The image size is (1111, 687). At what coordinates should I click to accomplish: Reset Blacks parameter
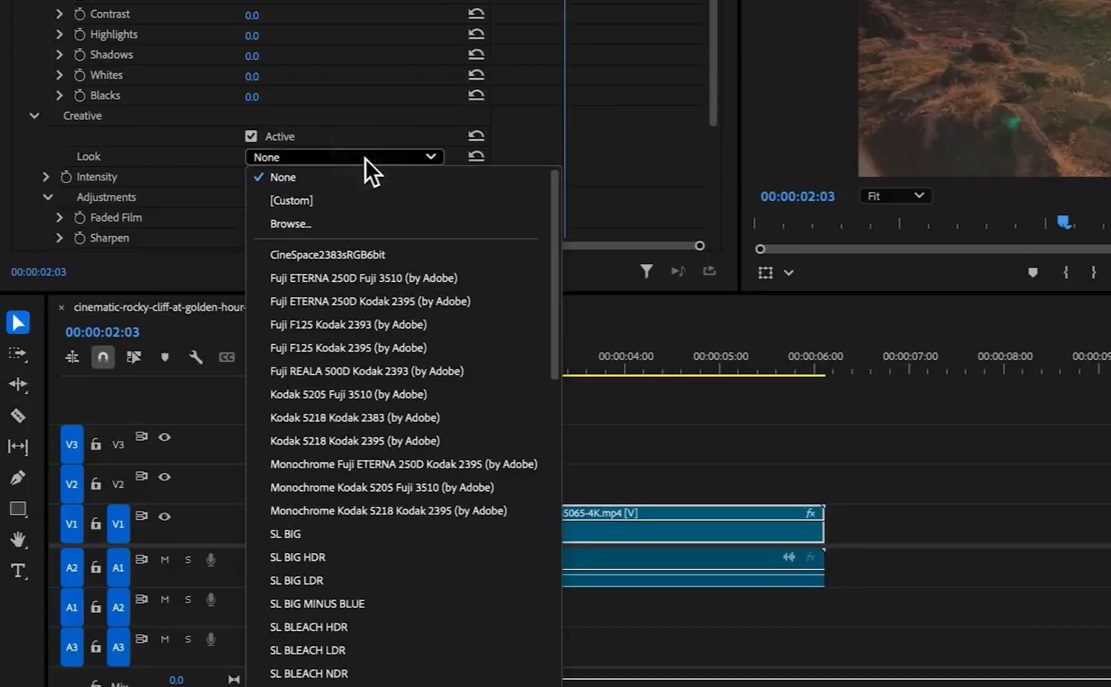(x=476, y=95)
